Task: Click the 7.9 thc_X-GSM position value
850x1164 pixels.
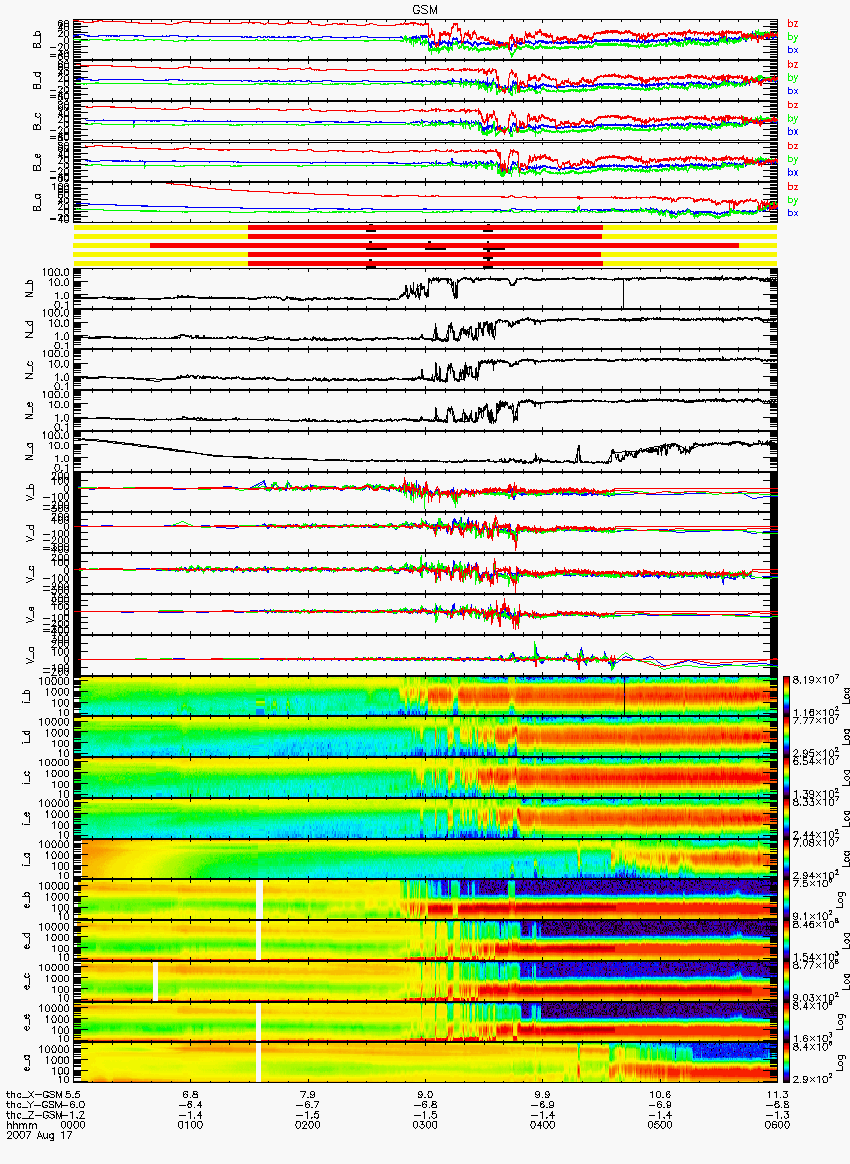Action: pos(307,1095)
